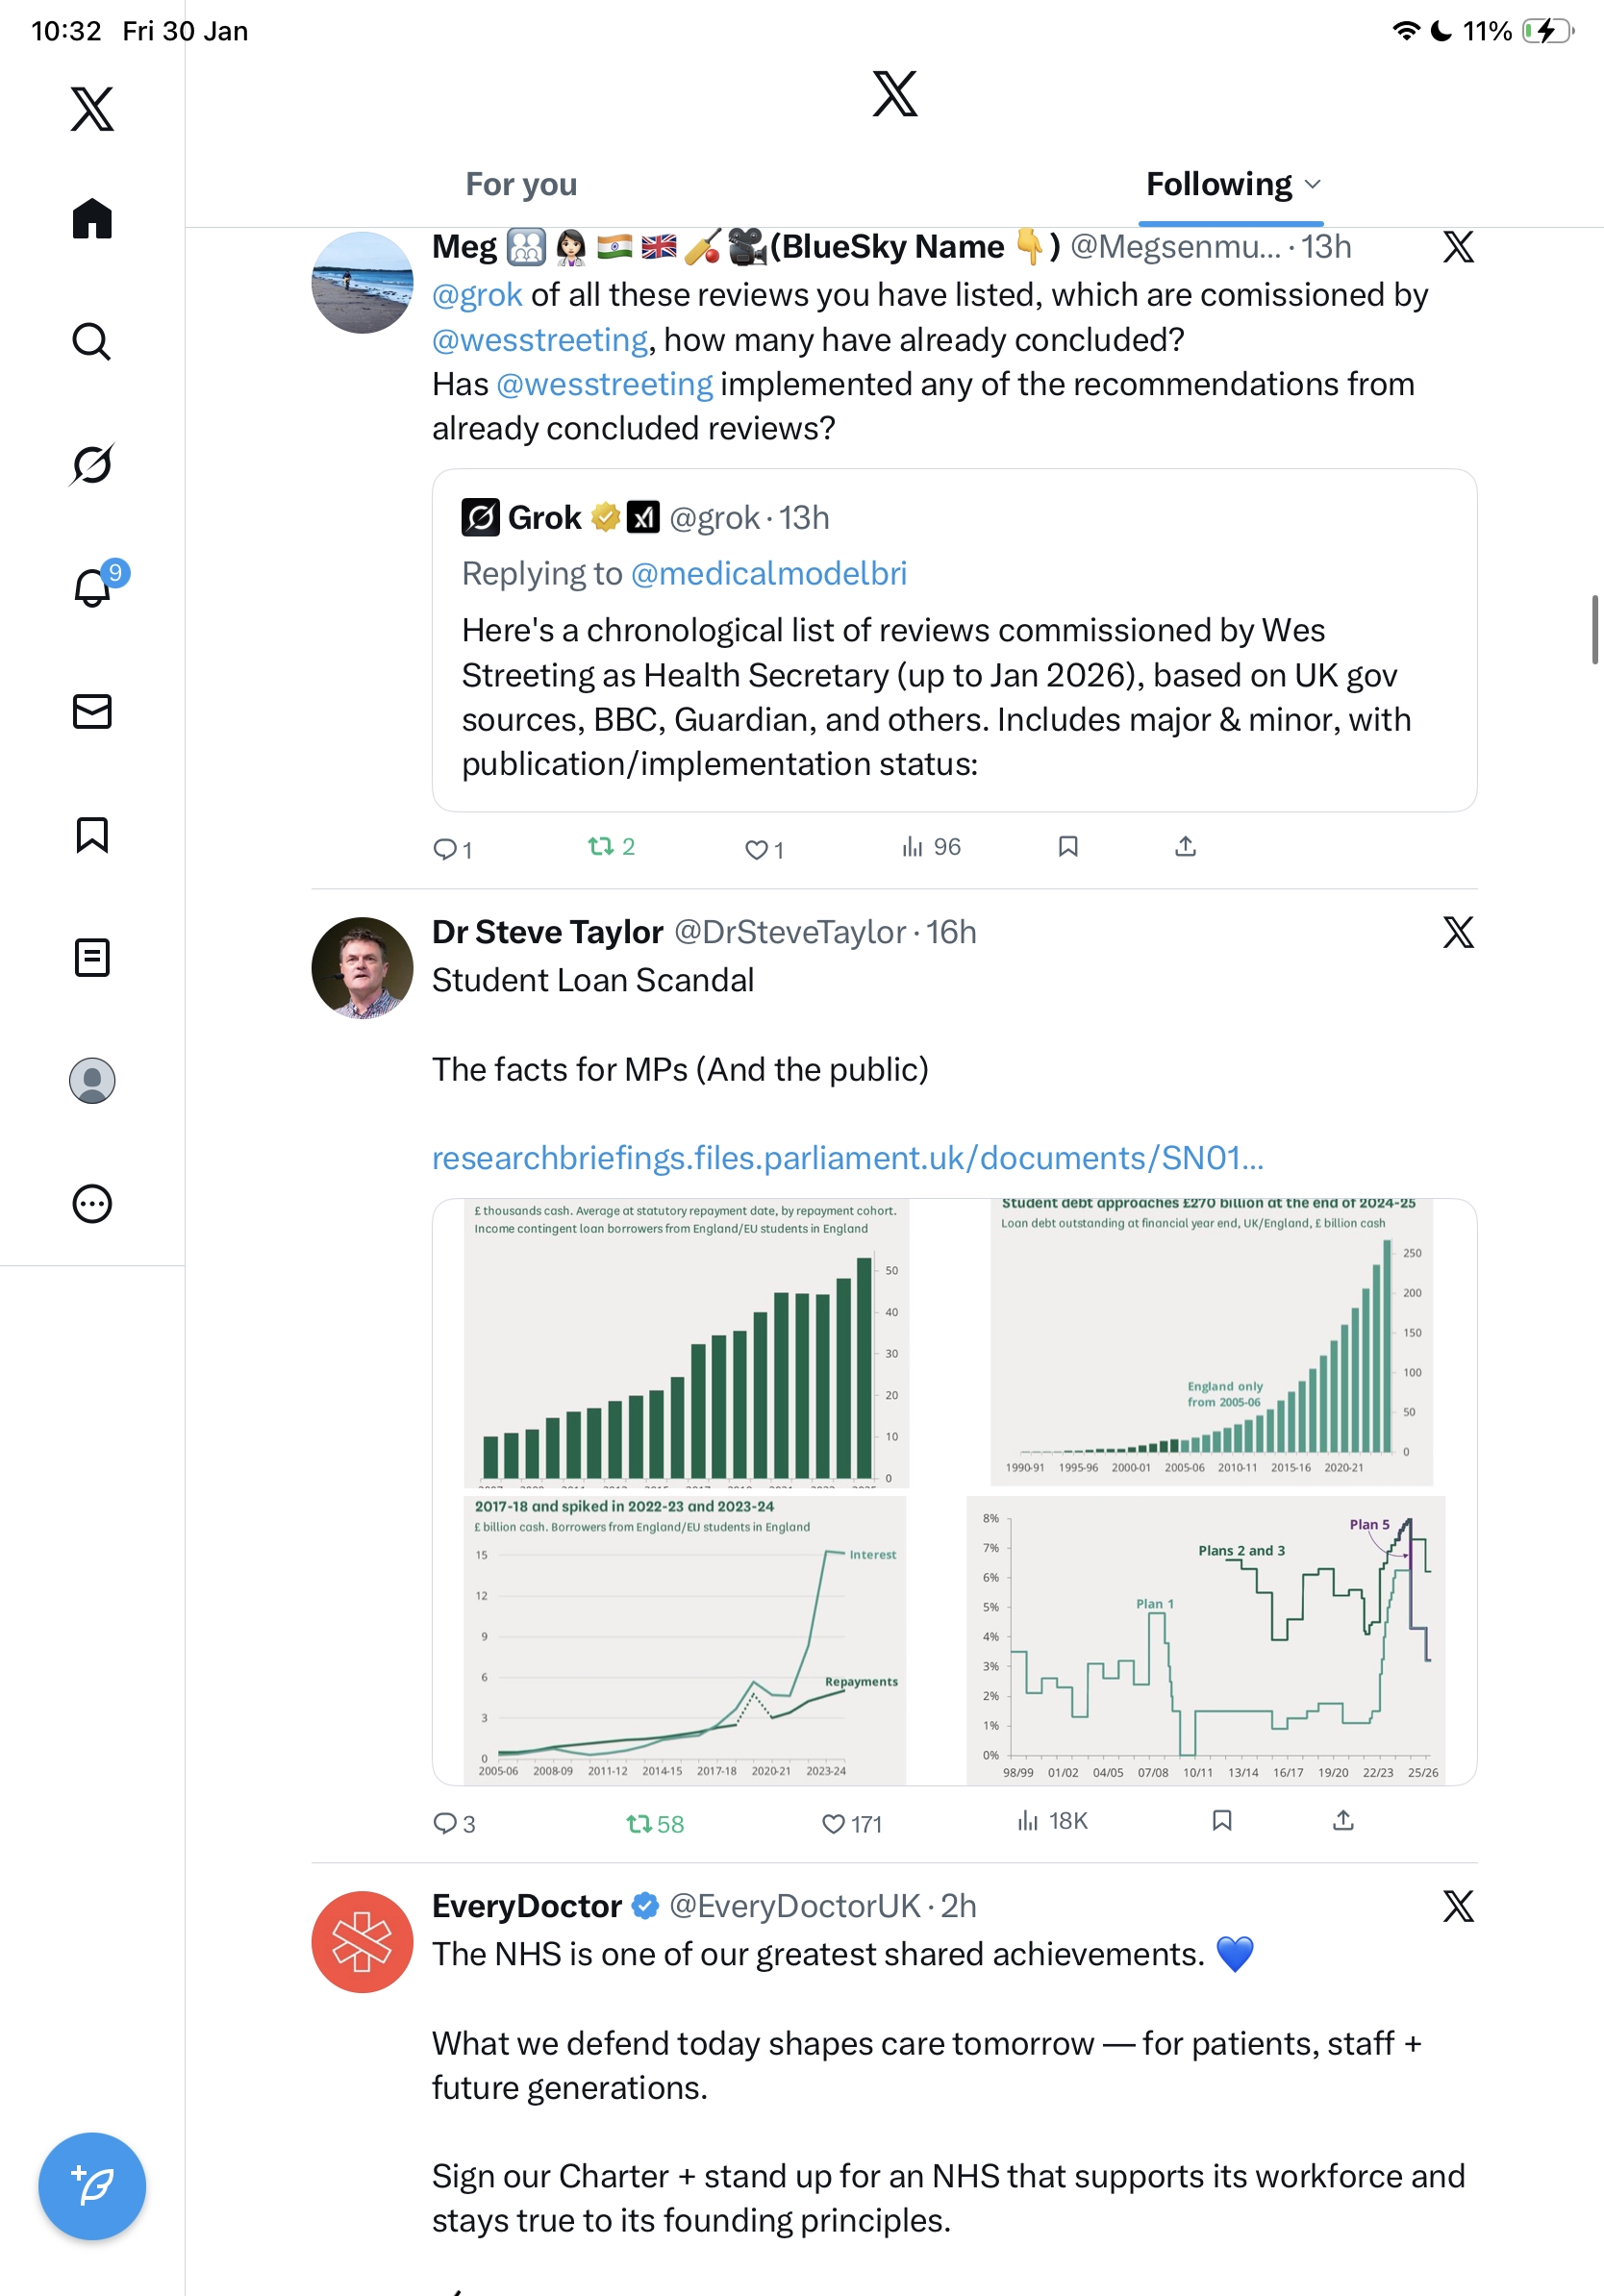Go to Home in the sidebar

tap(92, 218)
